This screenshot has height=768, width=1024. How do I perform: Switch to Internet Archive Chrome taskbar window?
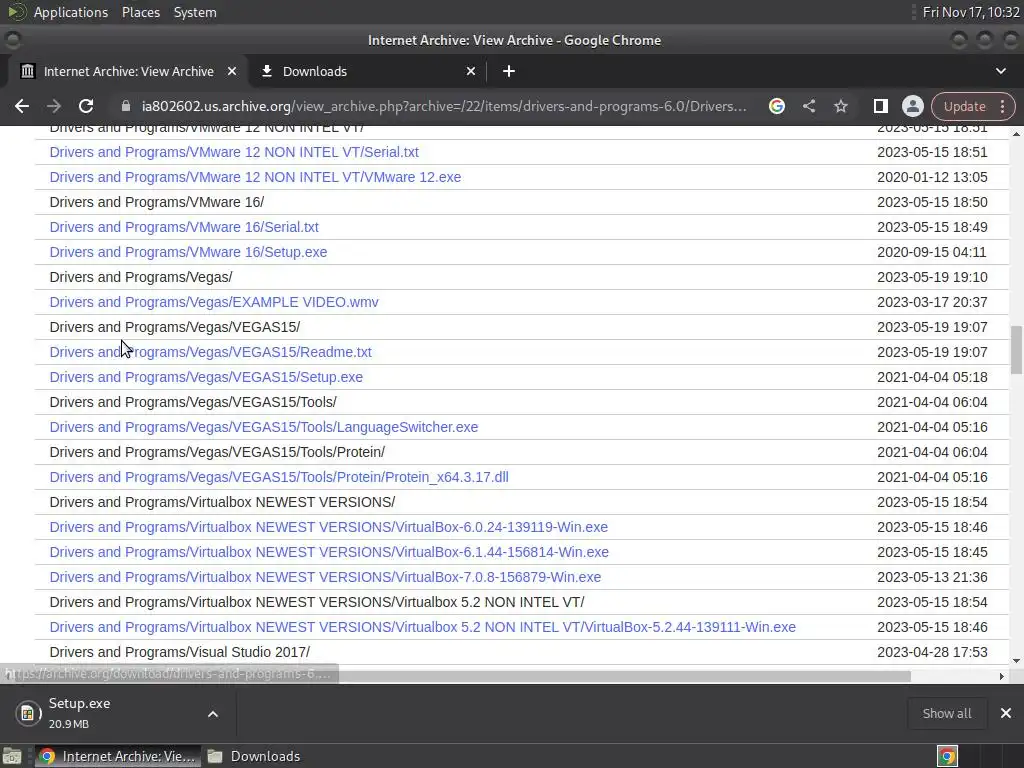pyautogui.click(x=117, y=756)
